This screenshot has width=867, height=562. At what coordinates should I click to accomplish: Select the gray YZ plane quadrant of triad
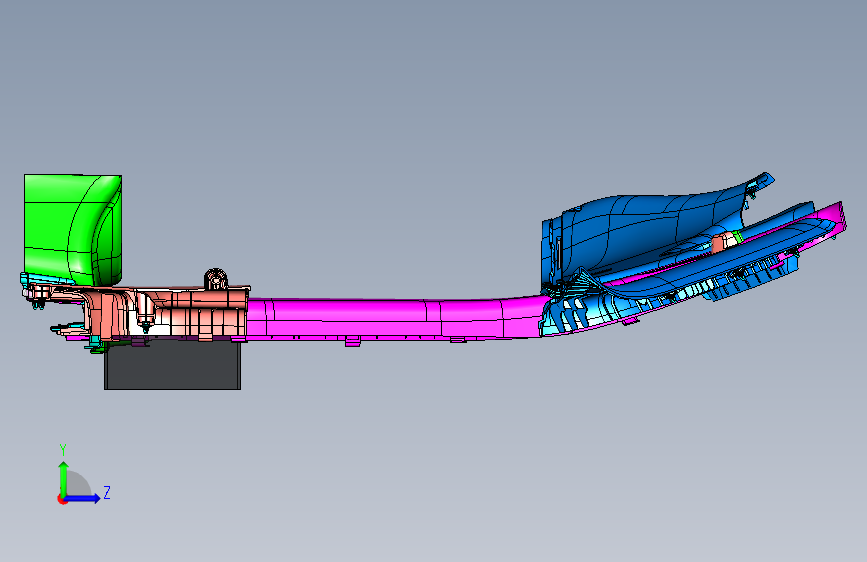pos(77,484)
